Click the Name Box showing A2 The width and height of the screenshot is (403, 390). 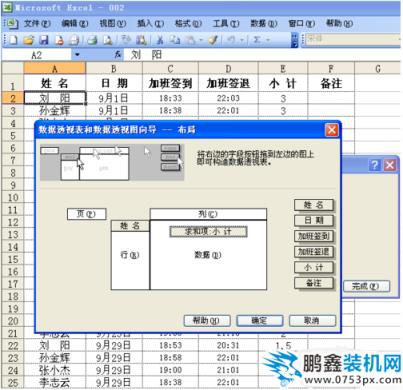(37, 55)
